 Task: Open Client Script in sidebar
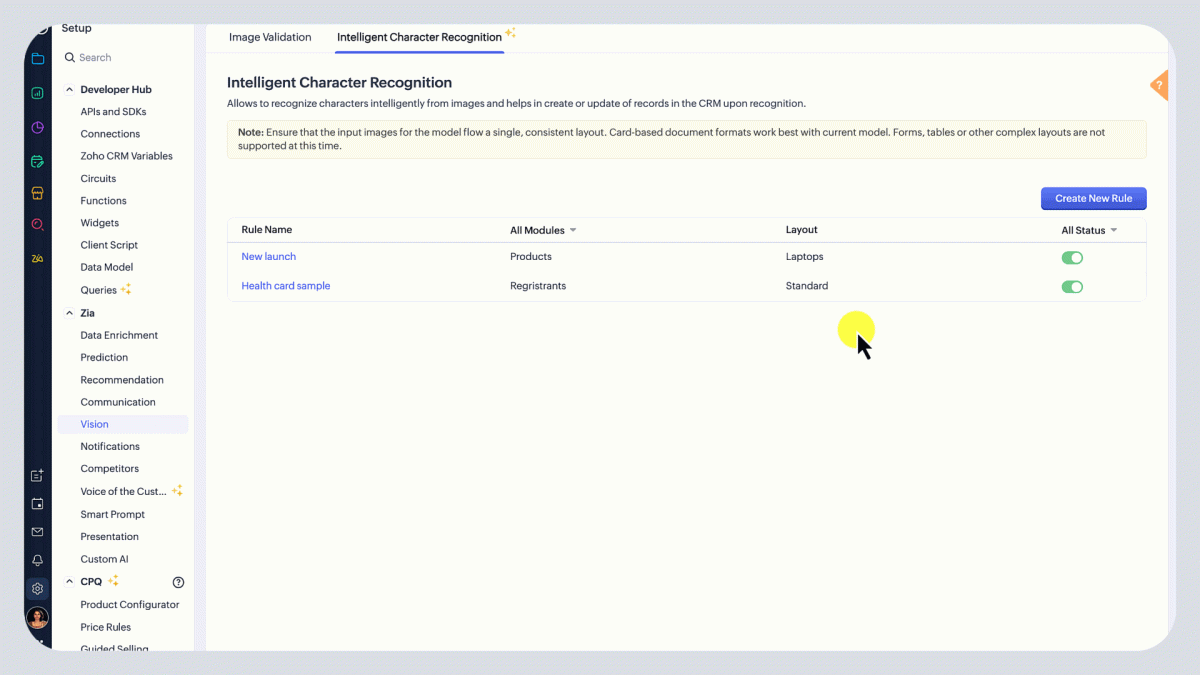tap(109, 245)
